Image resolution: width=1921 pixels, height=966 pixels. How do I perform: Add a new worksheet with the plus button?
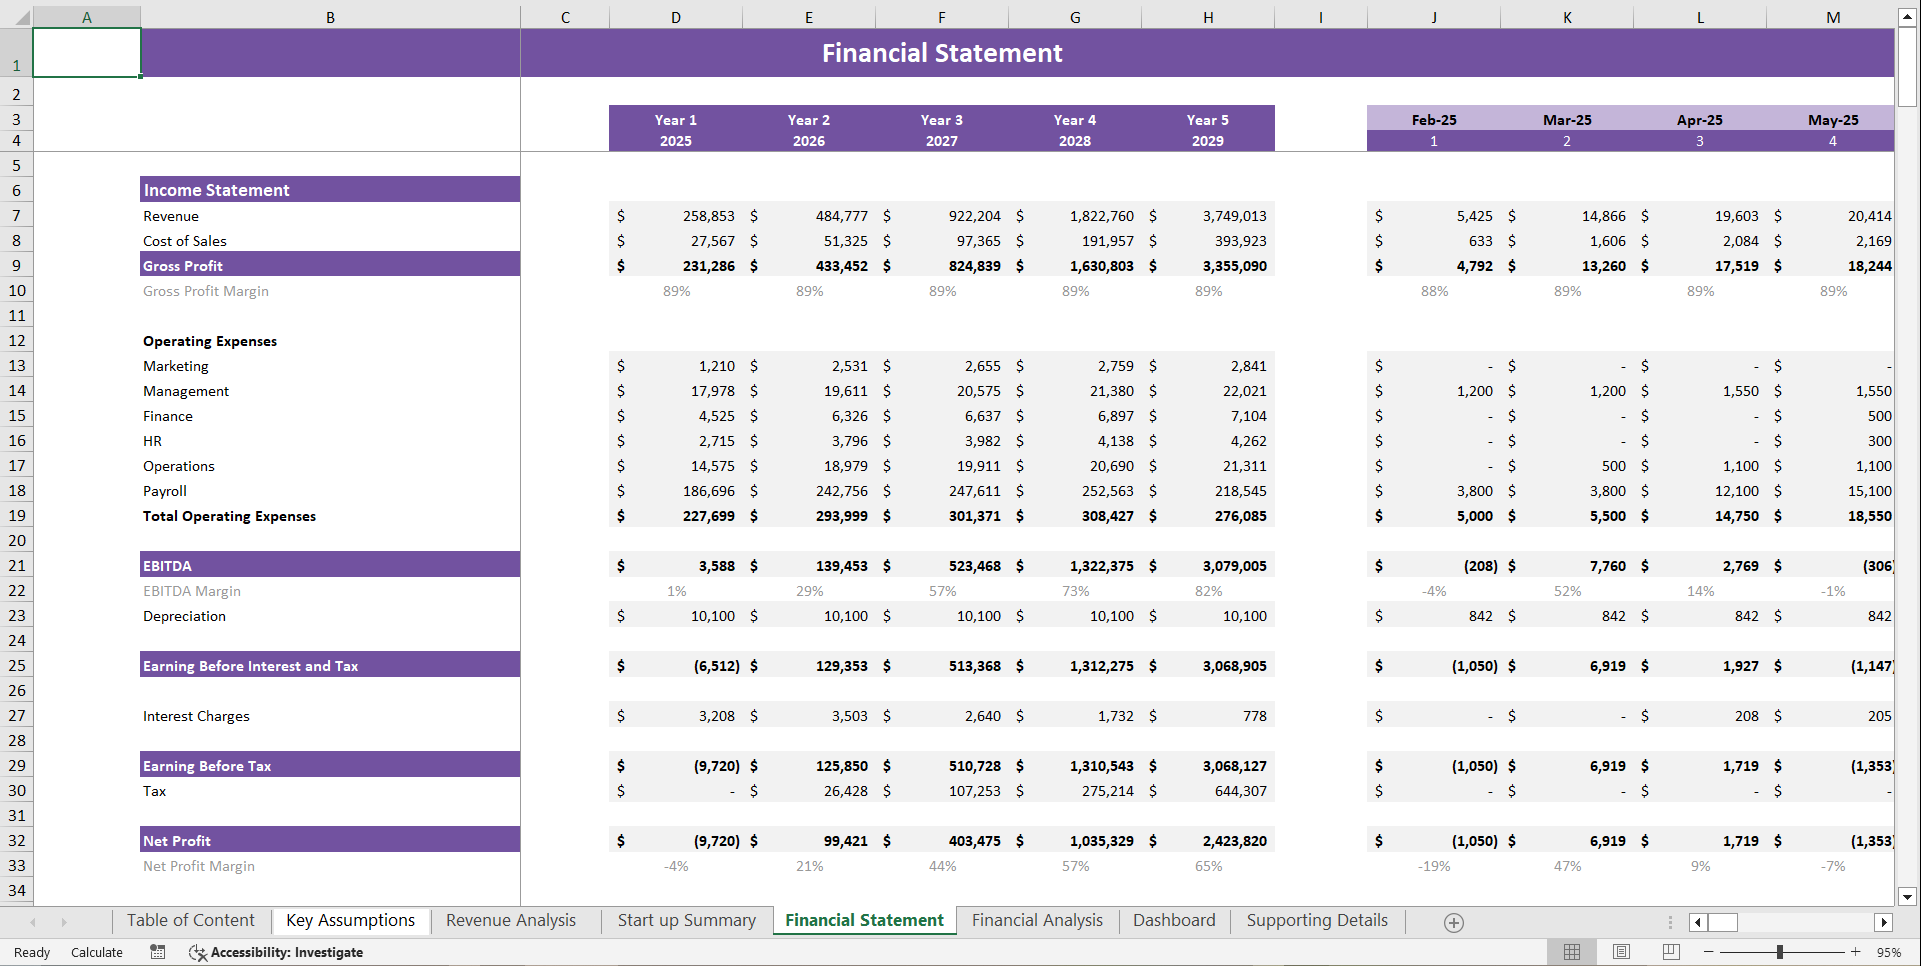pyautogui.click(x=1454, y=922)
